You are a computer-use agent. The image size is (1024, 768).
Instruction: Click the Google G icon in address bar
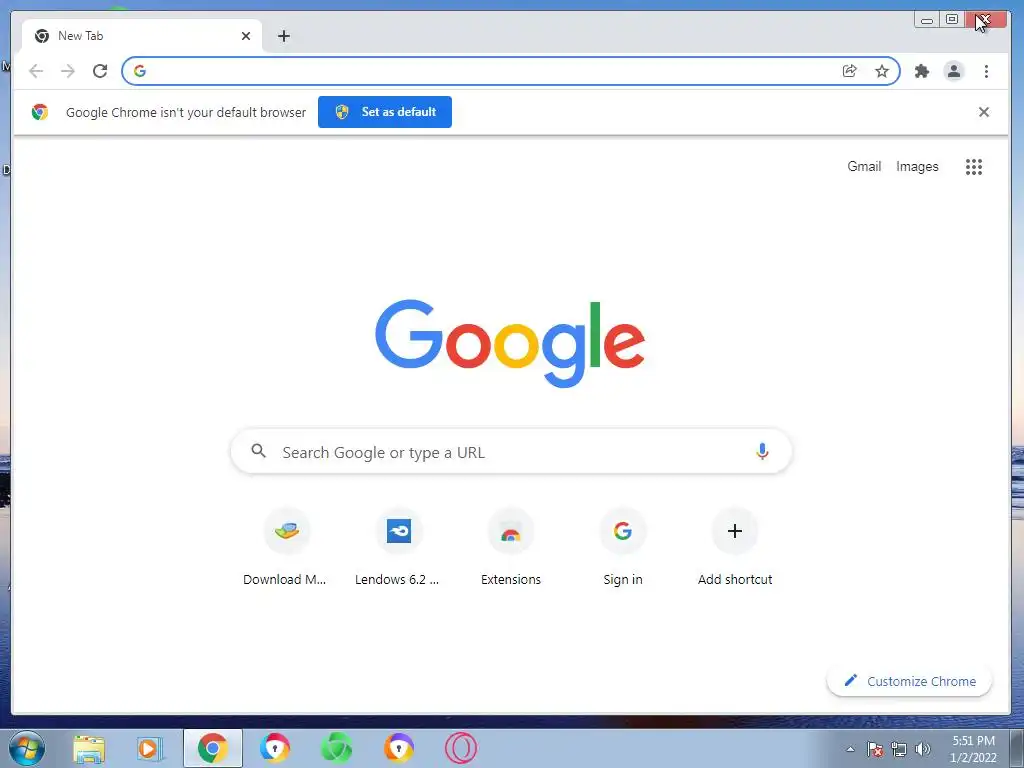(140, 71)
